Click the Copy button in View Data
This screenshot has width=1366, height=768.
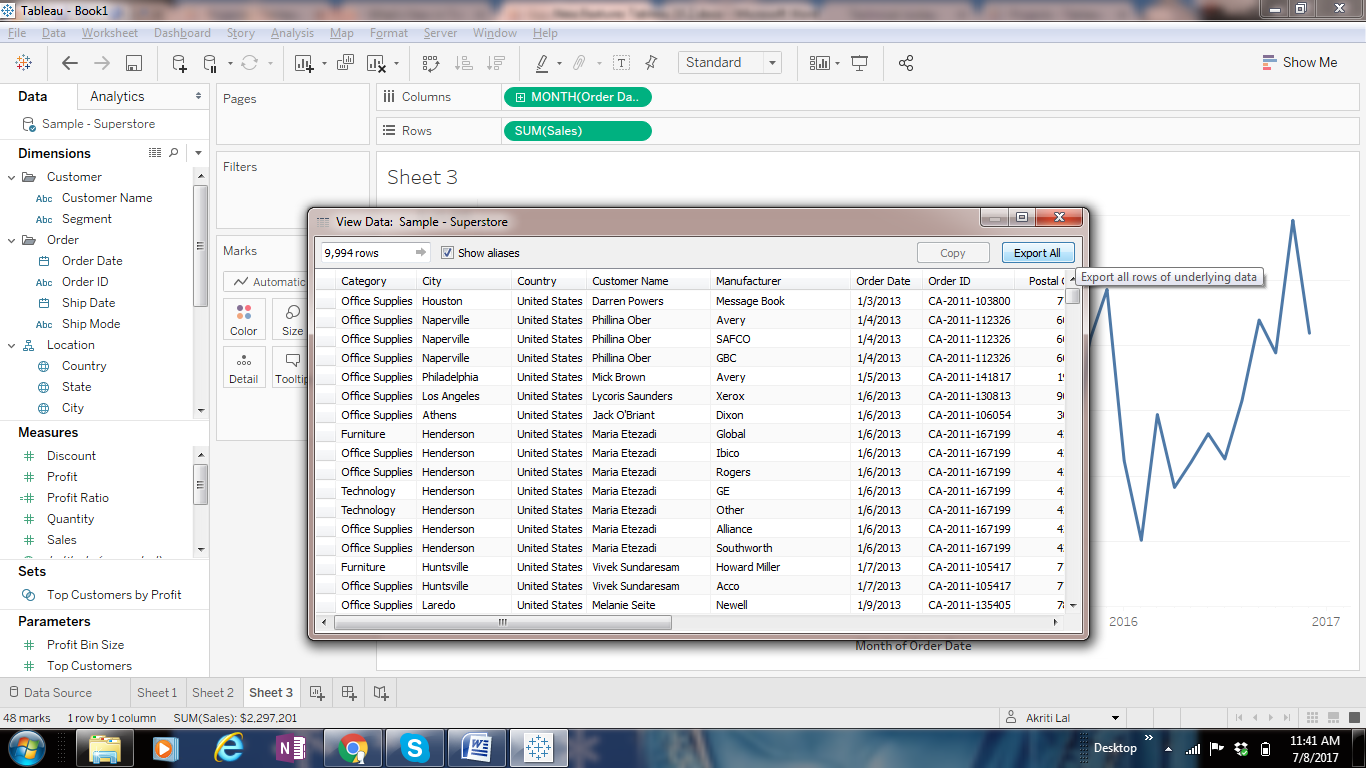[x=953, y=253]
